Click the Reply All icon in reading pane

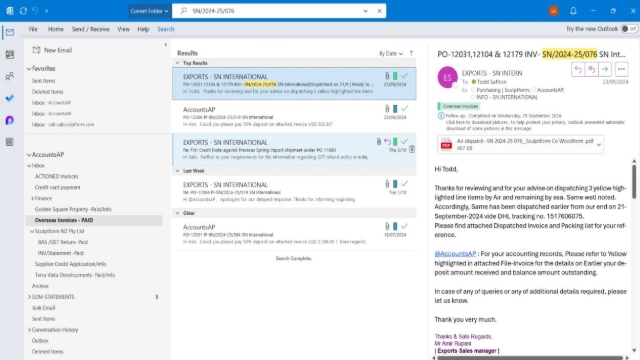591,69
